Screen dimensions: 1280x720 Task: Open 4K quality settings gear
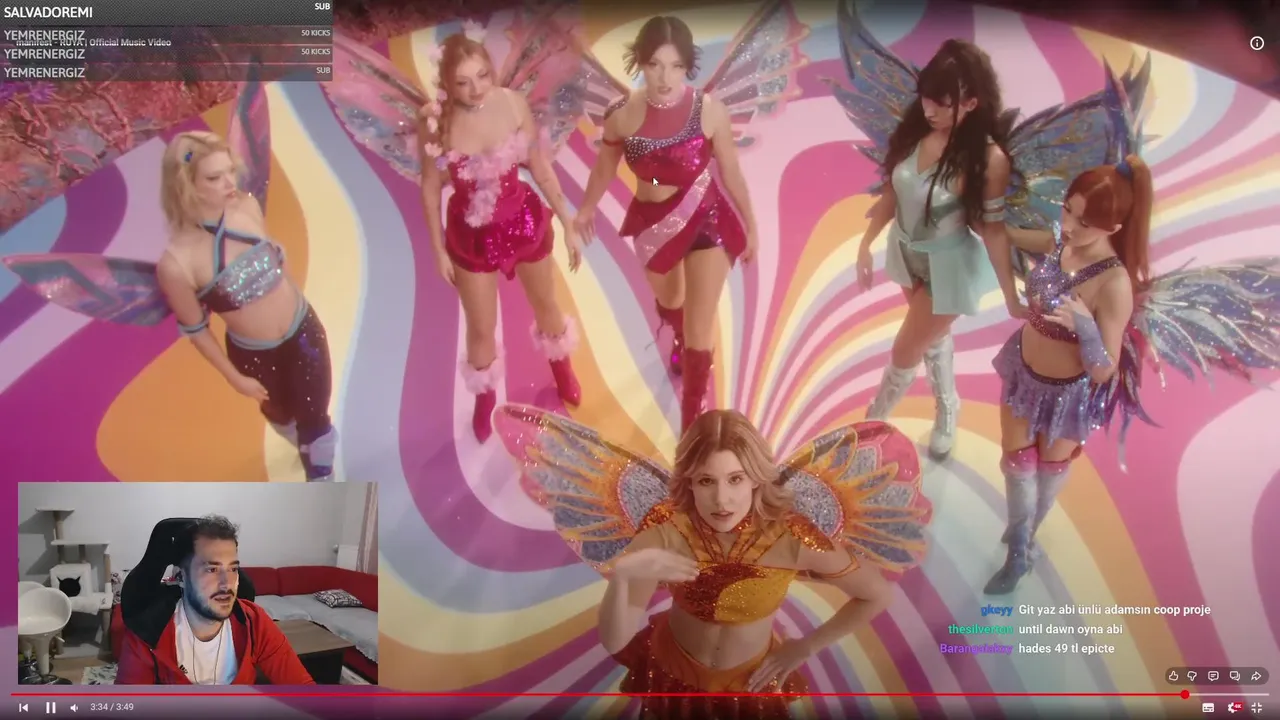(x=1234, y=707)
